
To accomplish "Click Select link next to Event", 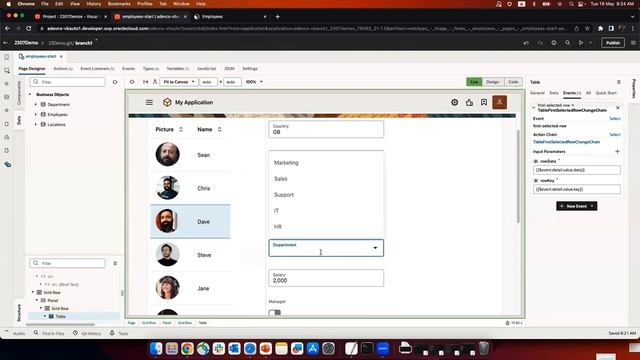I will point(615,118).
